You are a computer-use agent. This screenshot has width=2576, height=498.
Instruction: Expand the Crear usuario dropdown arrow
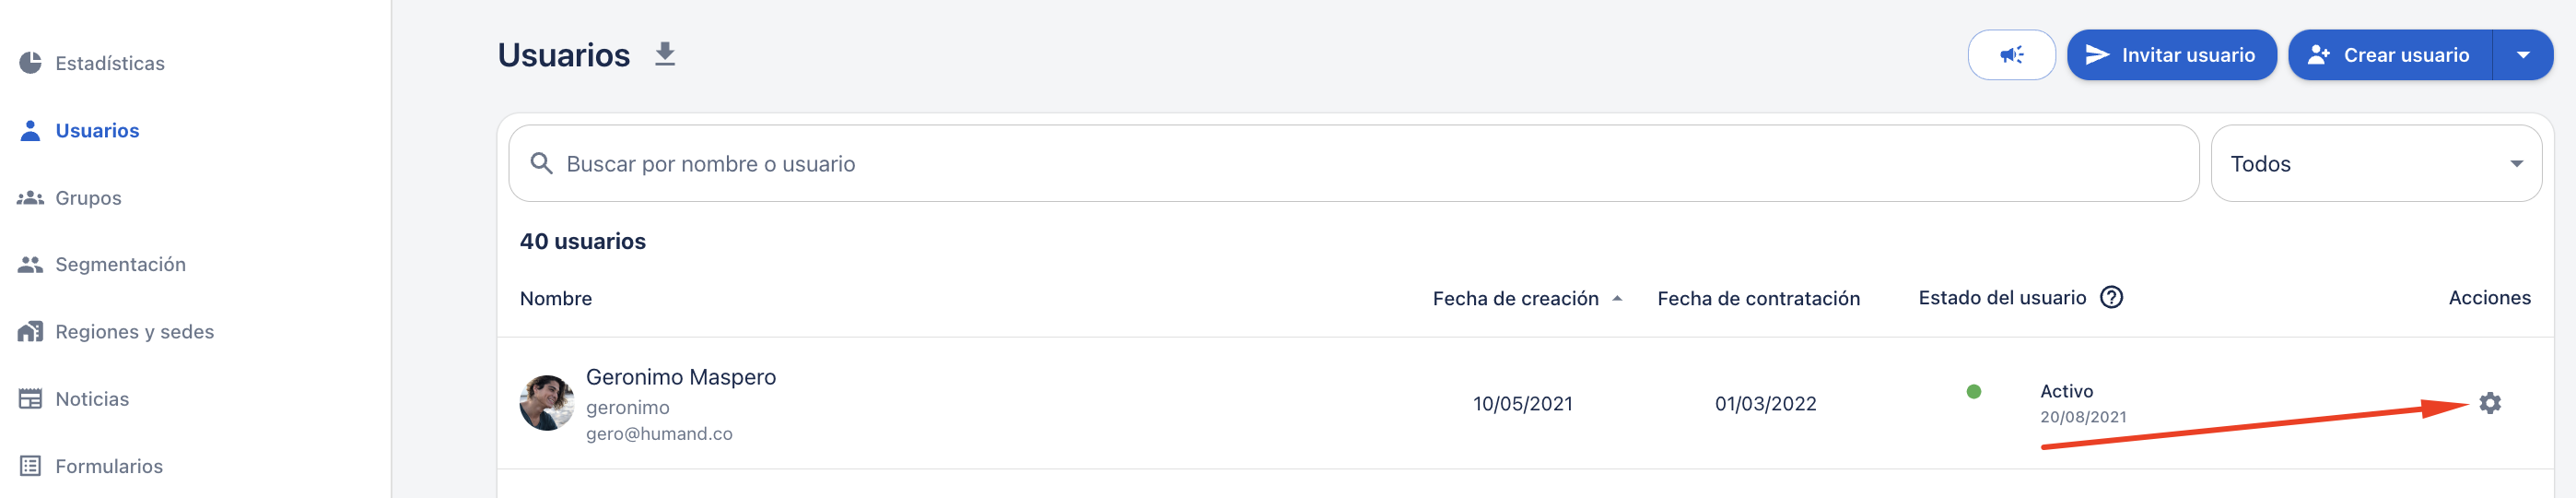pos(2522,55)
